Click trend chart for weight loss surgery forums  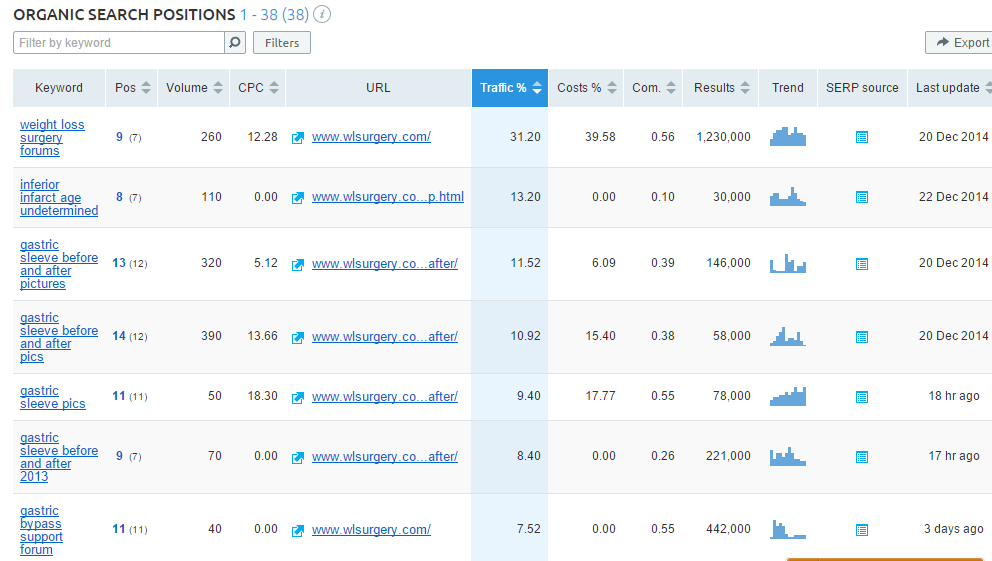coord(788,137)
